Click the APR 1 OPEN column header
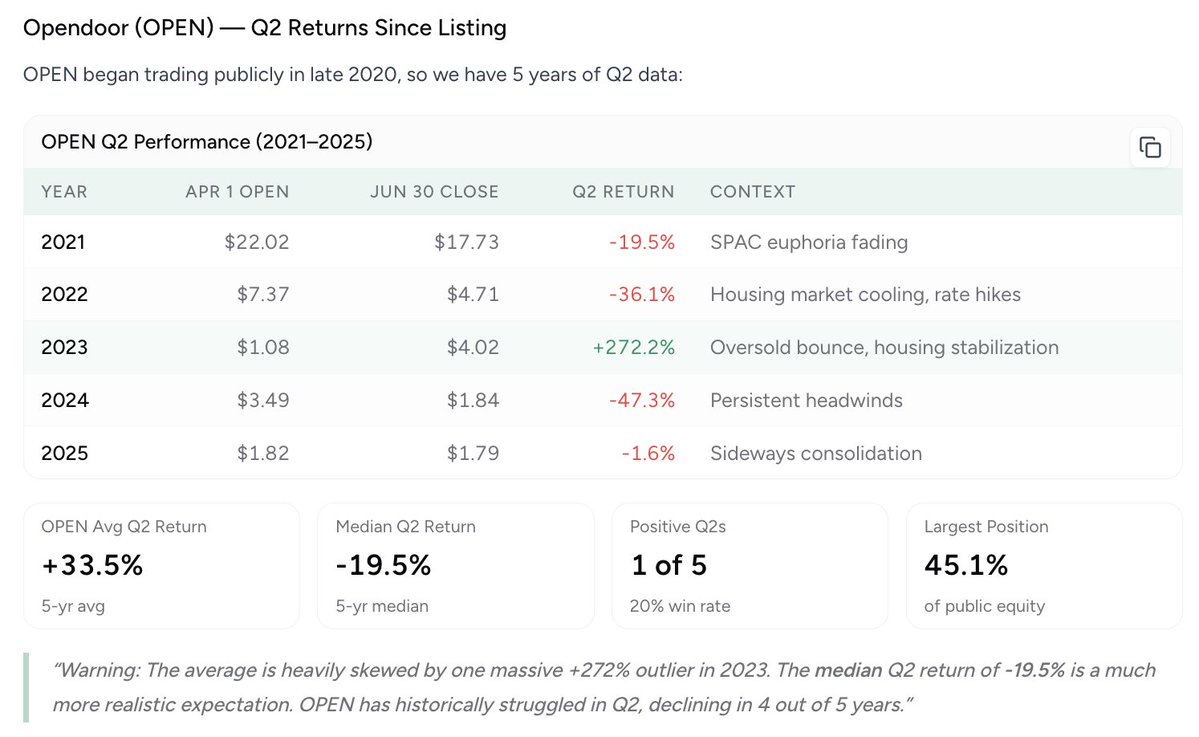 237,191
